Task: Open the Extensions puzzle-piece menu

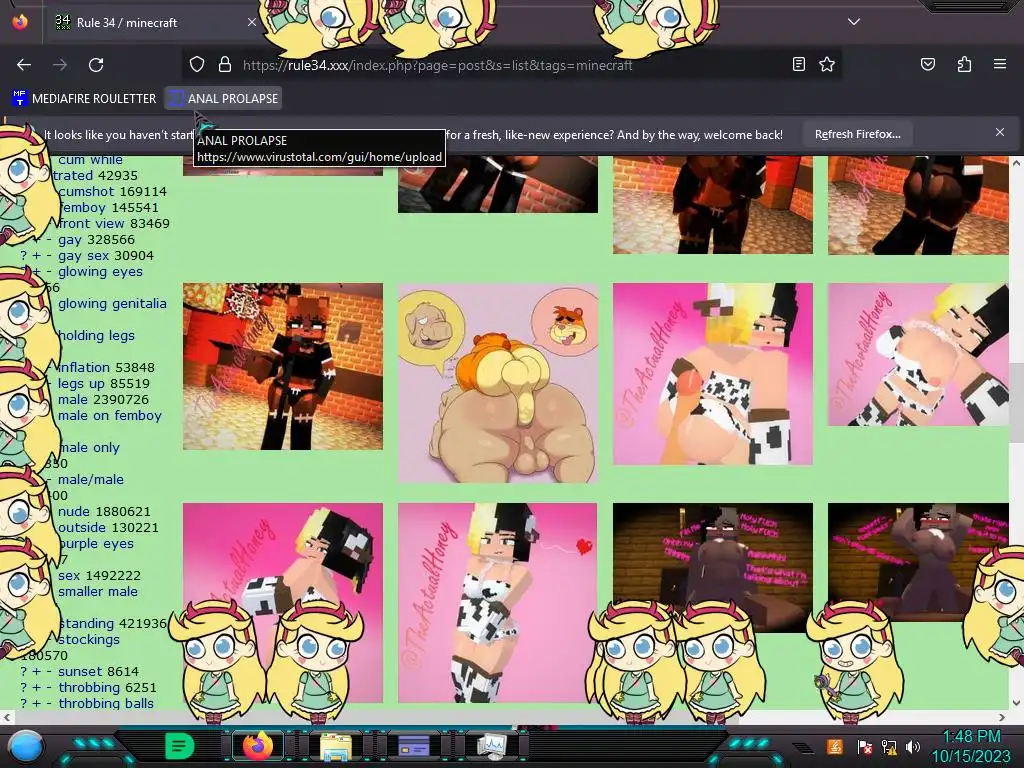Action: [x=964, y=64]
